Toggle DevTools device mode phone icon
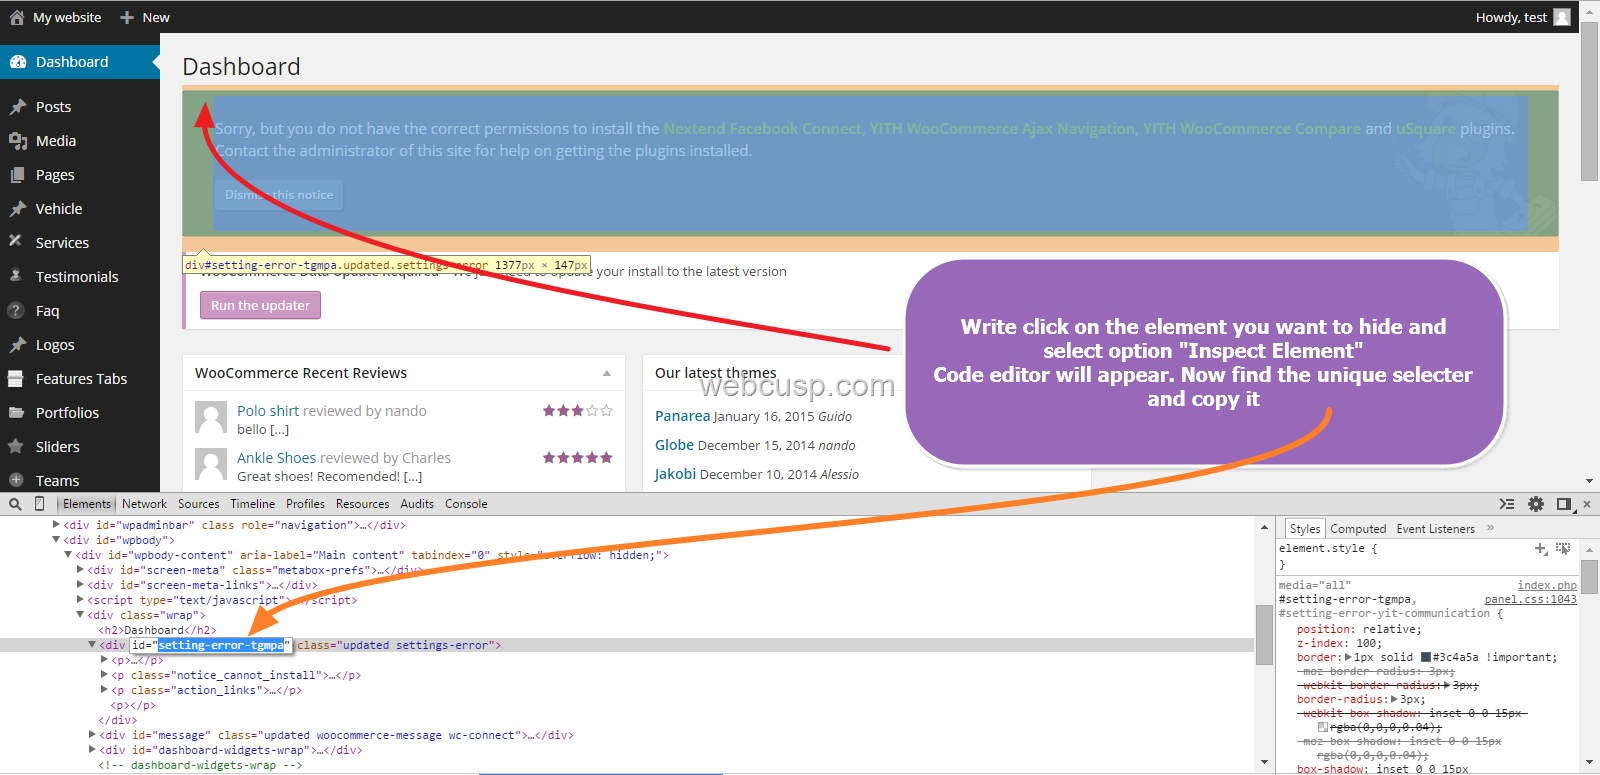Screen dimensions: 1600x775 [39, 504]
